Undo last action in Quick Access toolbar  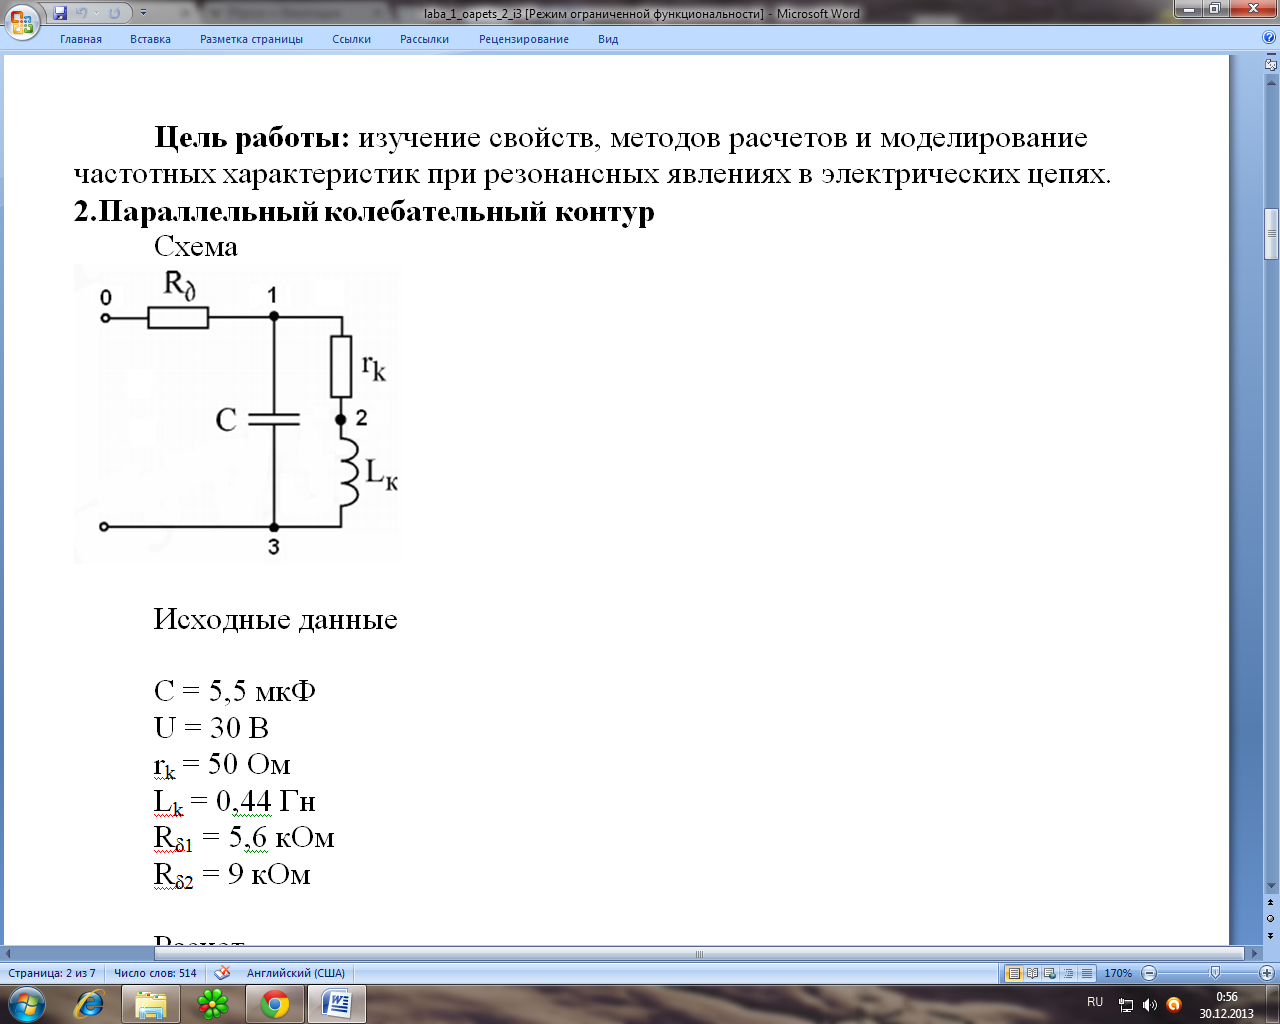[x=82, y=13]
